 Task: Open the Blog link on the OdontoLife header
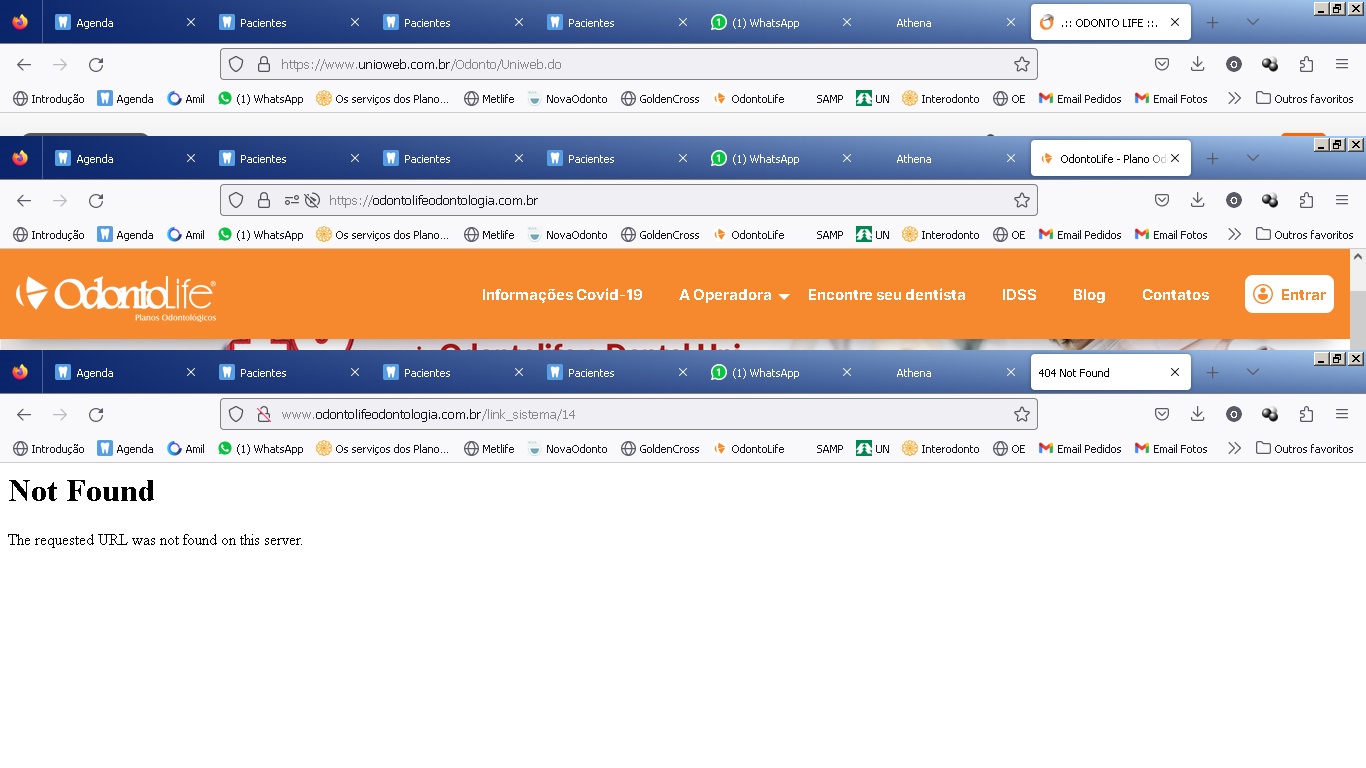coord(1089,295)
